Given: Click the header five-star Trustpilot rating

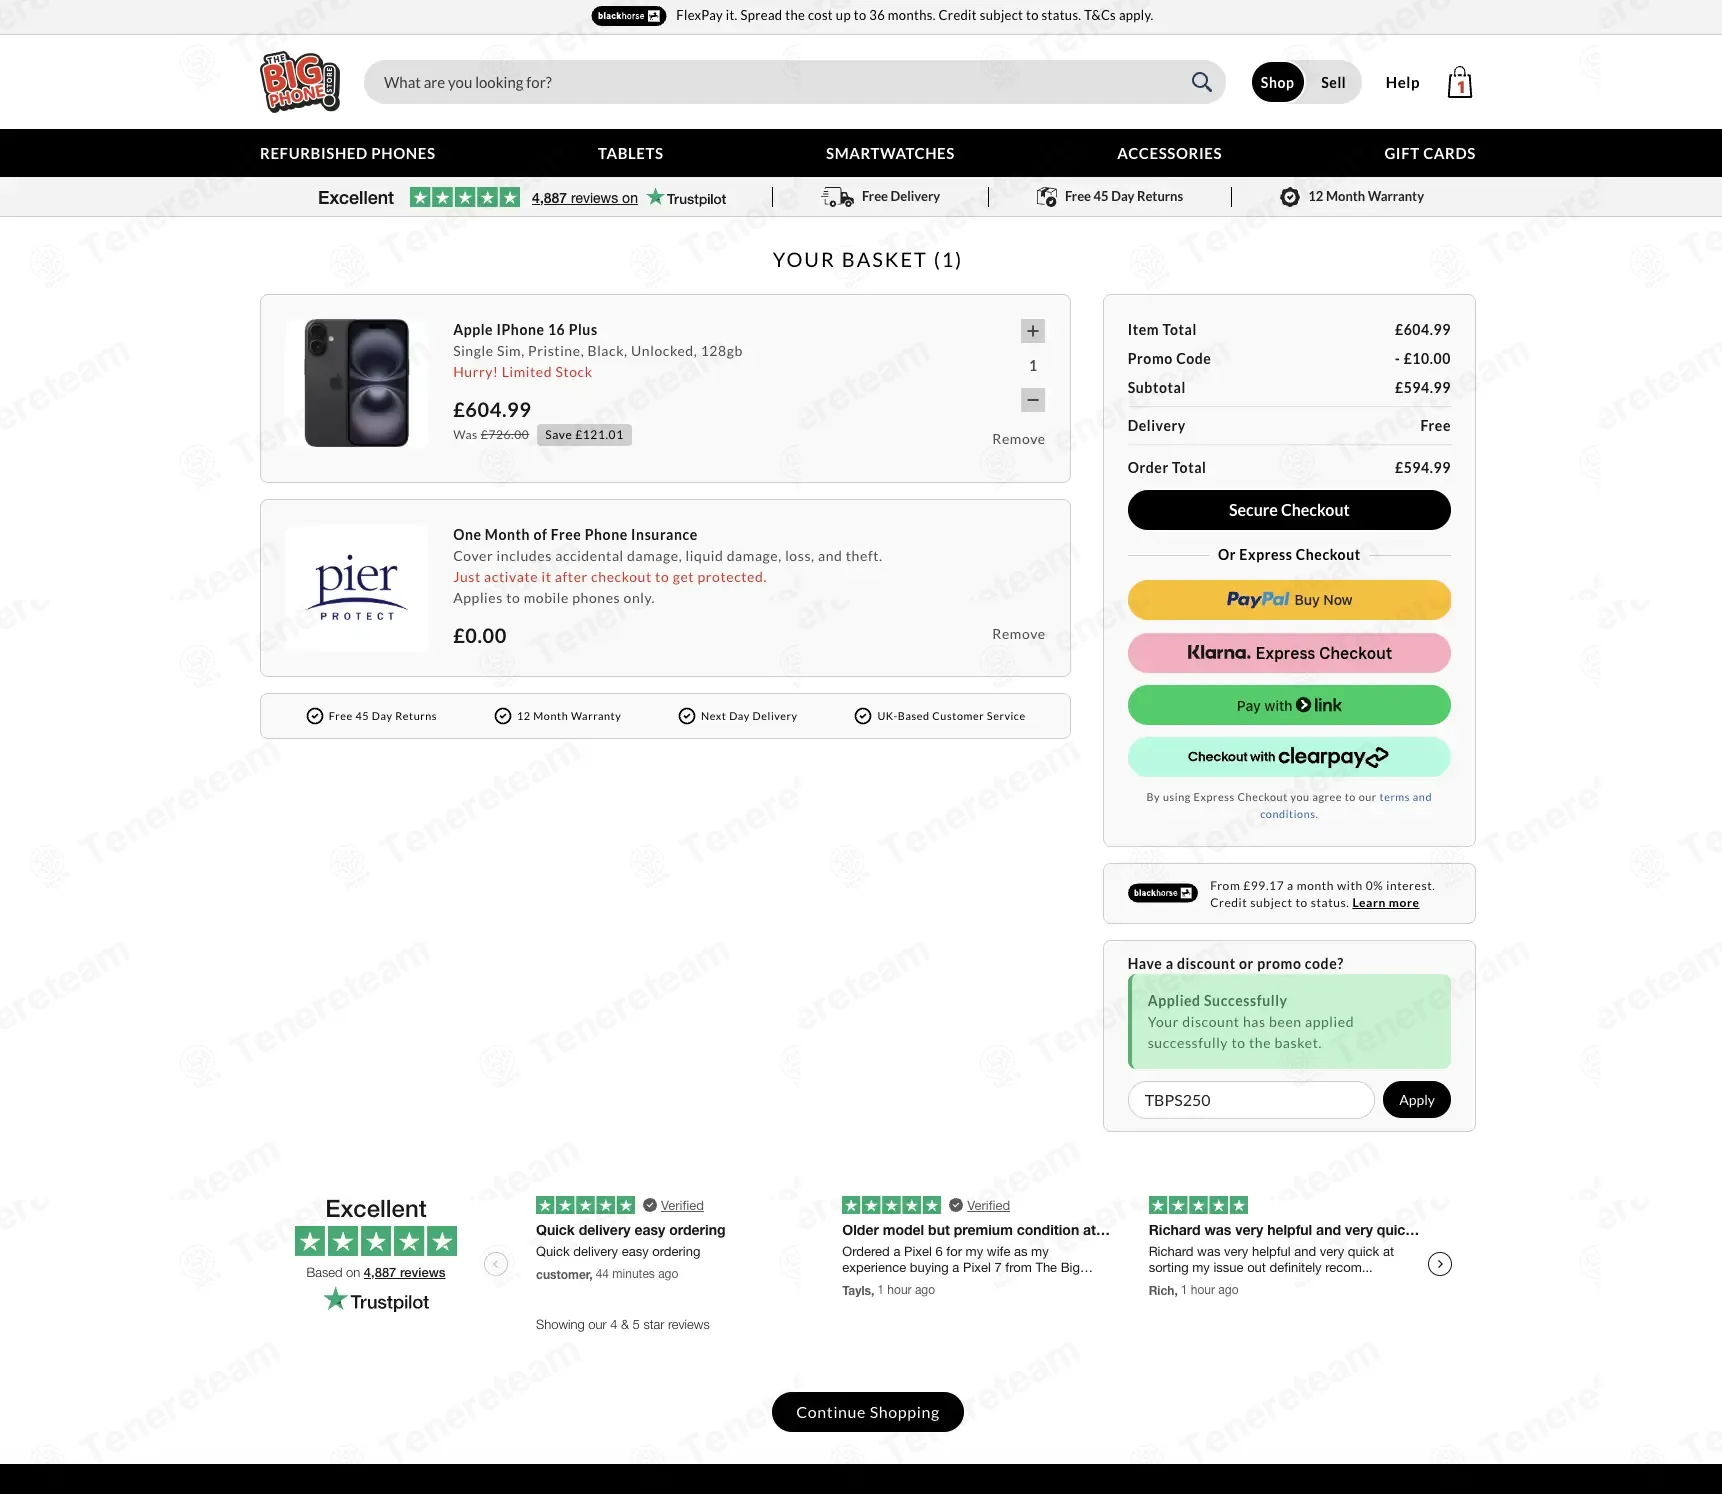Looking at the screenshot, I should coord(465,197).
